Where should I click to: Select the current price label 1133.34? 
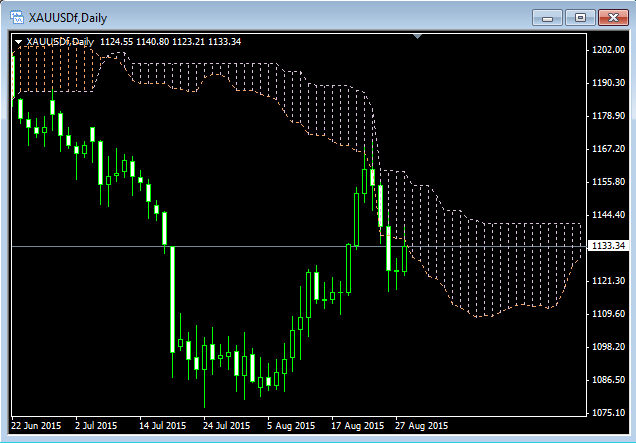[608, 246]
